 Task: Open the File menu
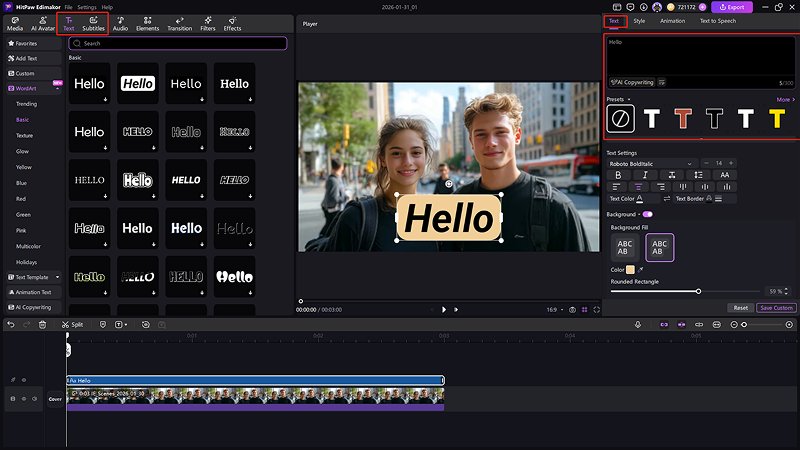point(68,7)
